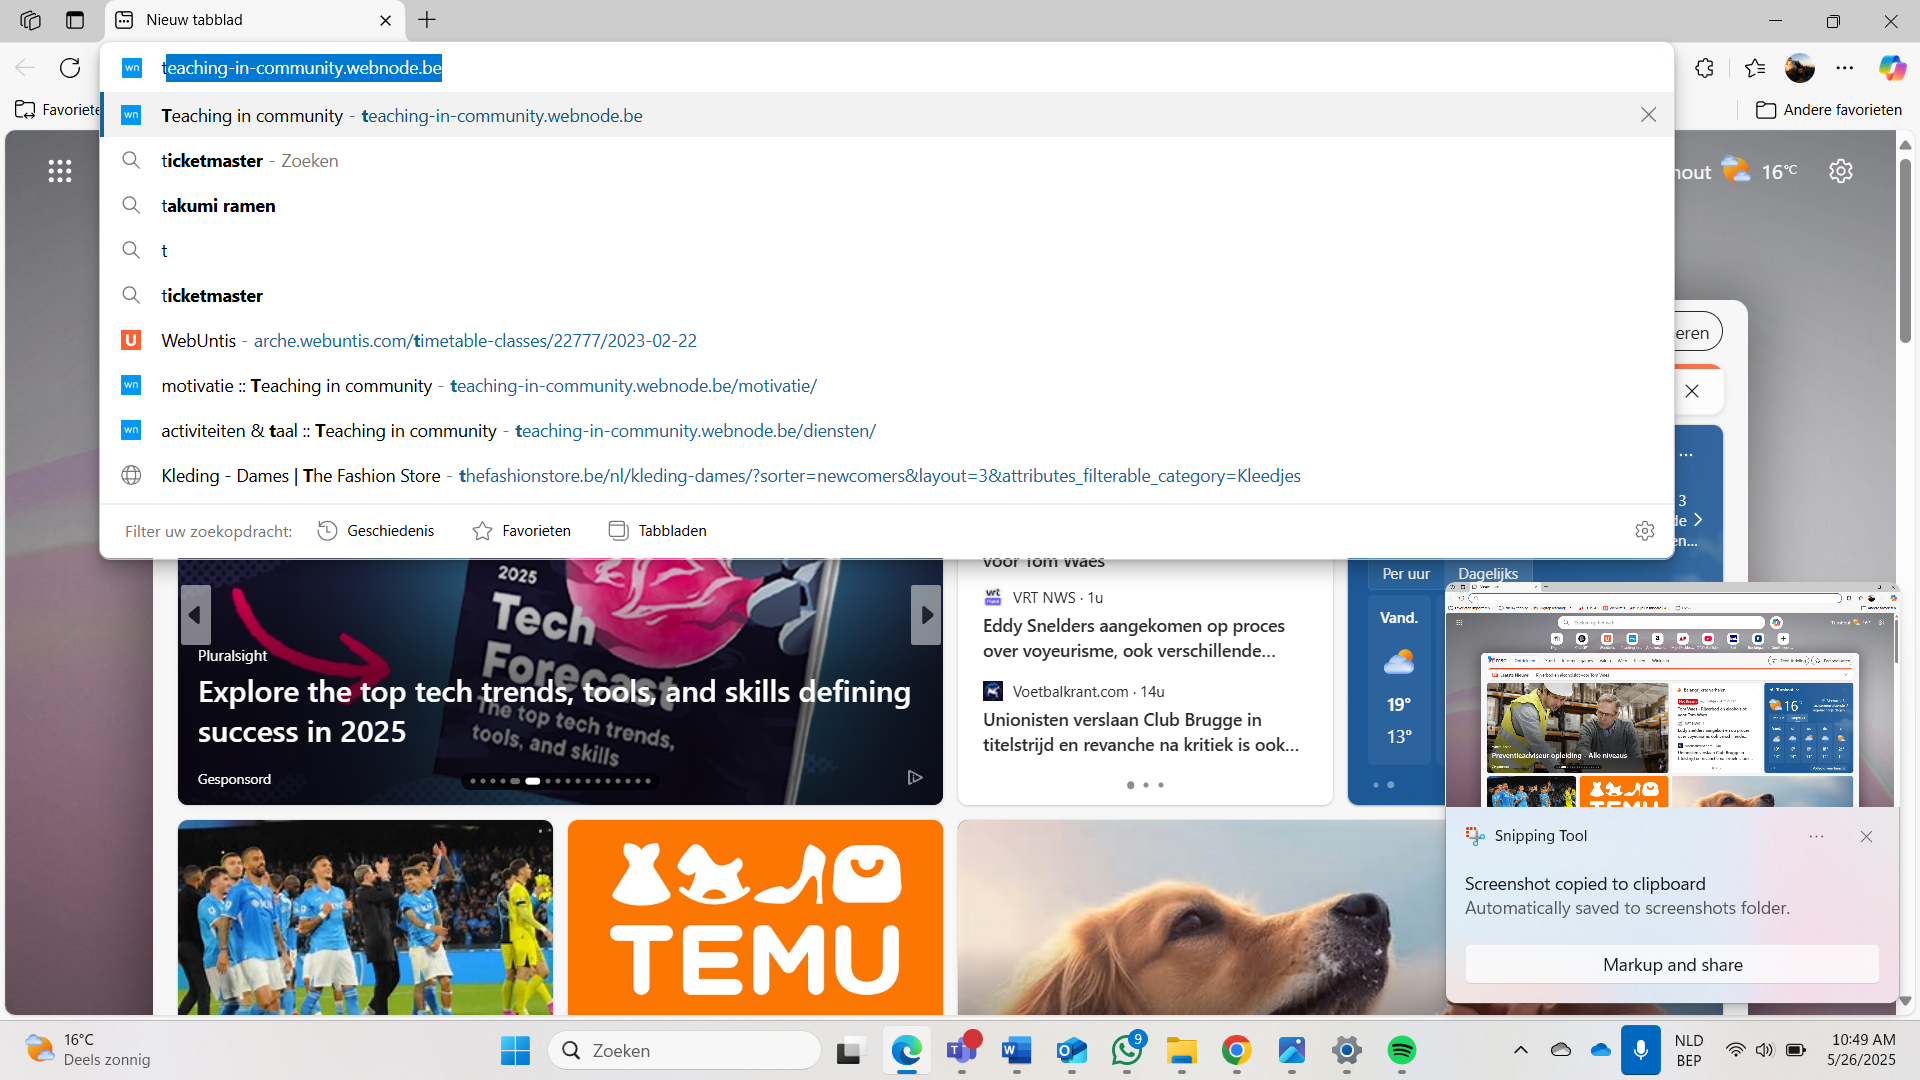Open address bar suggestion settings gear
This screenshot has height=1080, width=1920.
[1645, 531]
